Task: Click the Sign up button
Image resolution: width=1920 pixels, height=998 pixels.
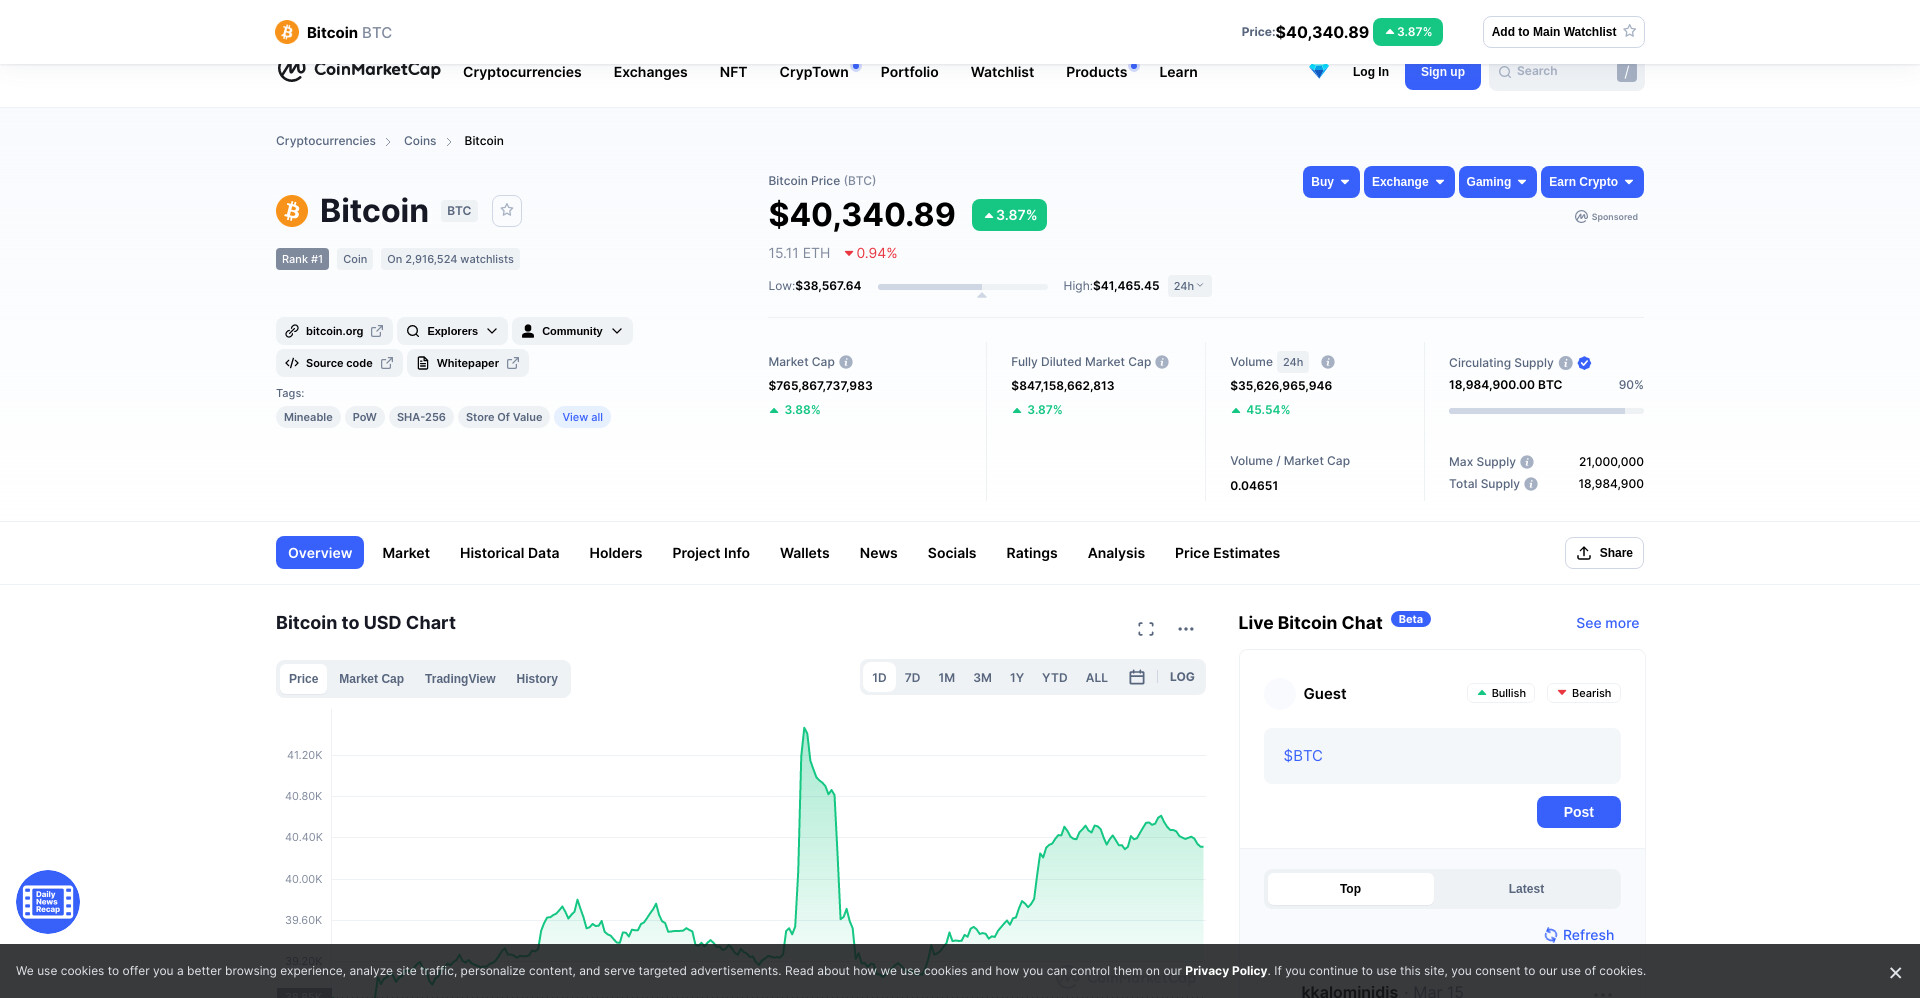Action: (x=1442, y=72)
